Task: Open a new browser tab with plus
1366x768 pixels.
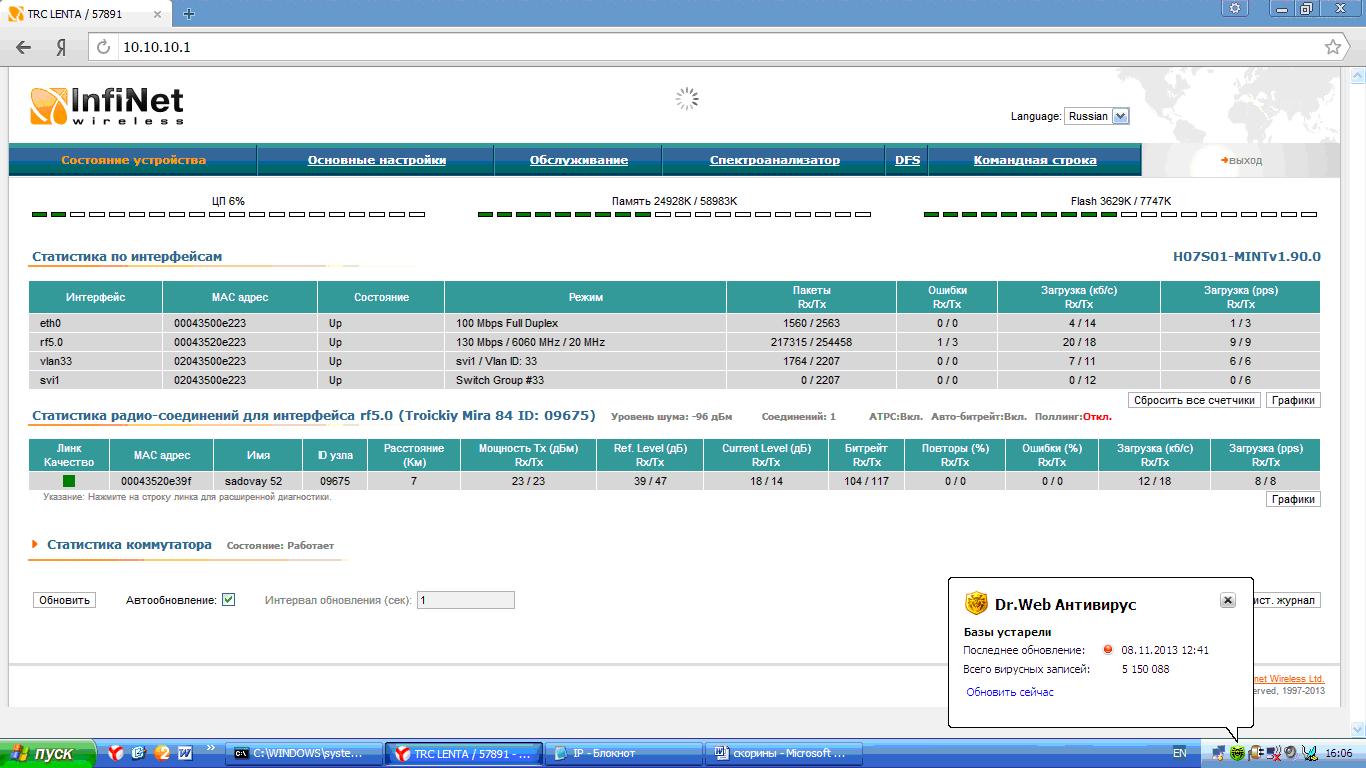Action: [189, 13]
